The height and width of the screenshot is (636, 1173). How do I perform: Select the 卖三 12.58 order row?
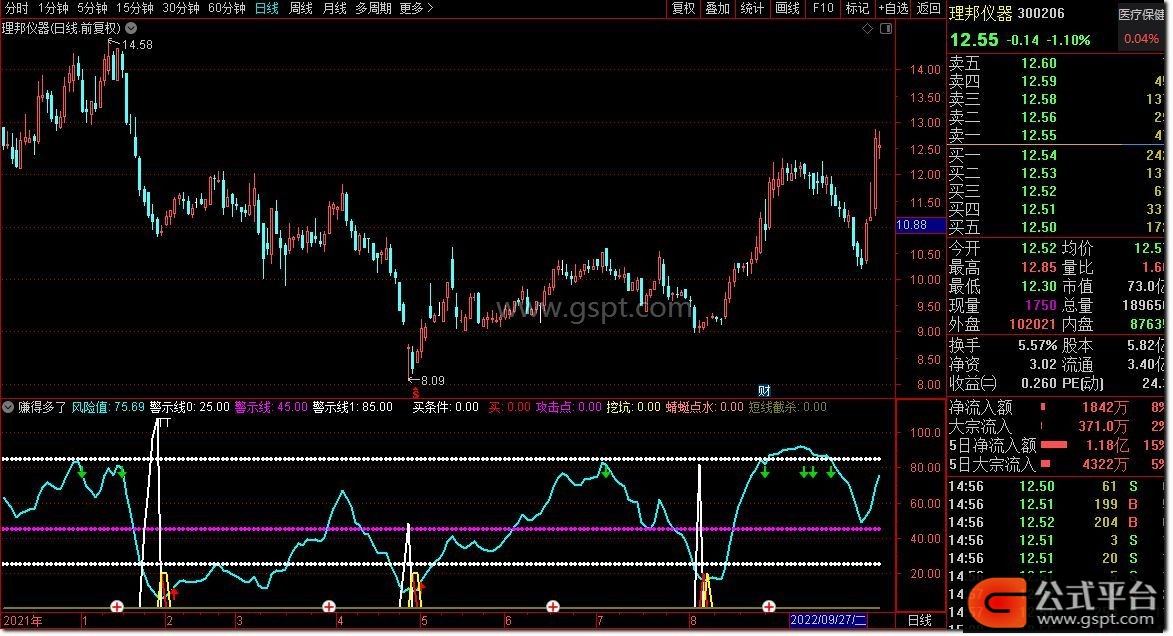[1056, 100]
